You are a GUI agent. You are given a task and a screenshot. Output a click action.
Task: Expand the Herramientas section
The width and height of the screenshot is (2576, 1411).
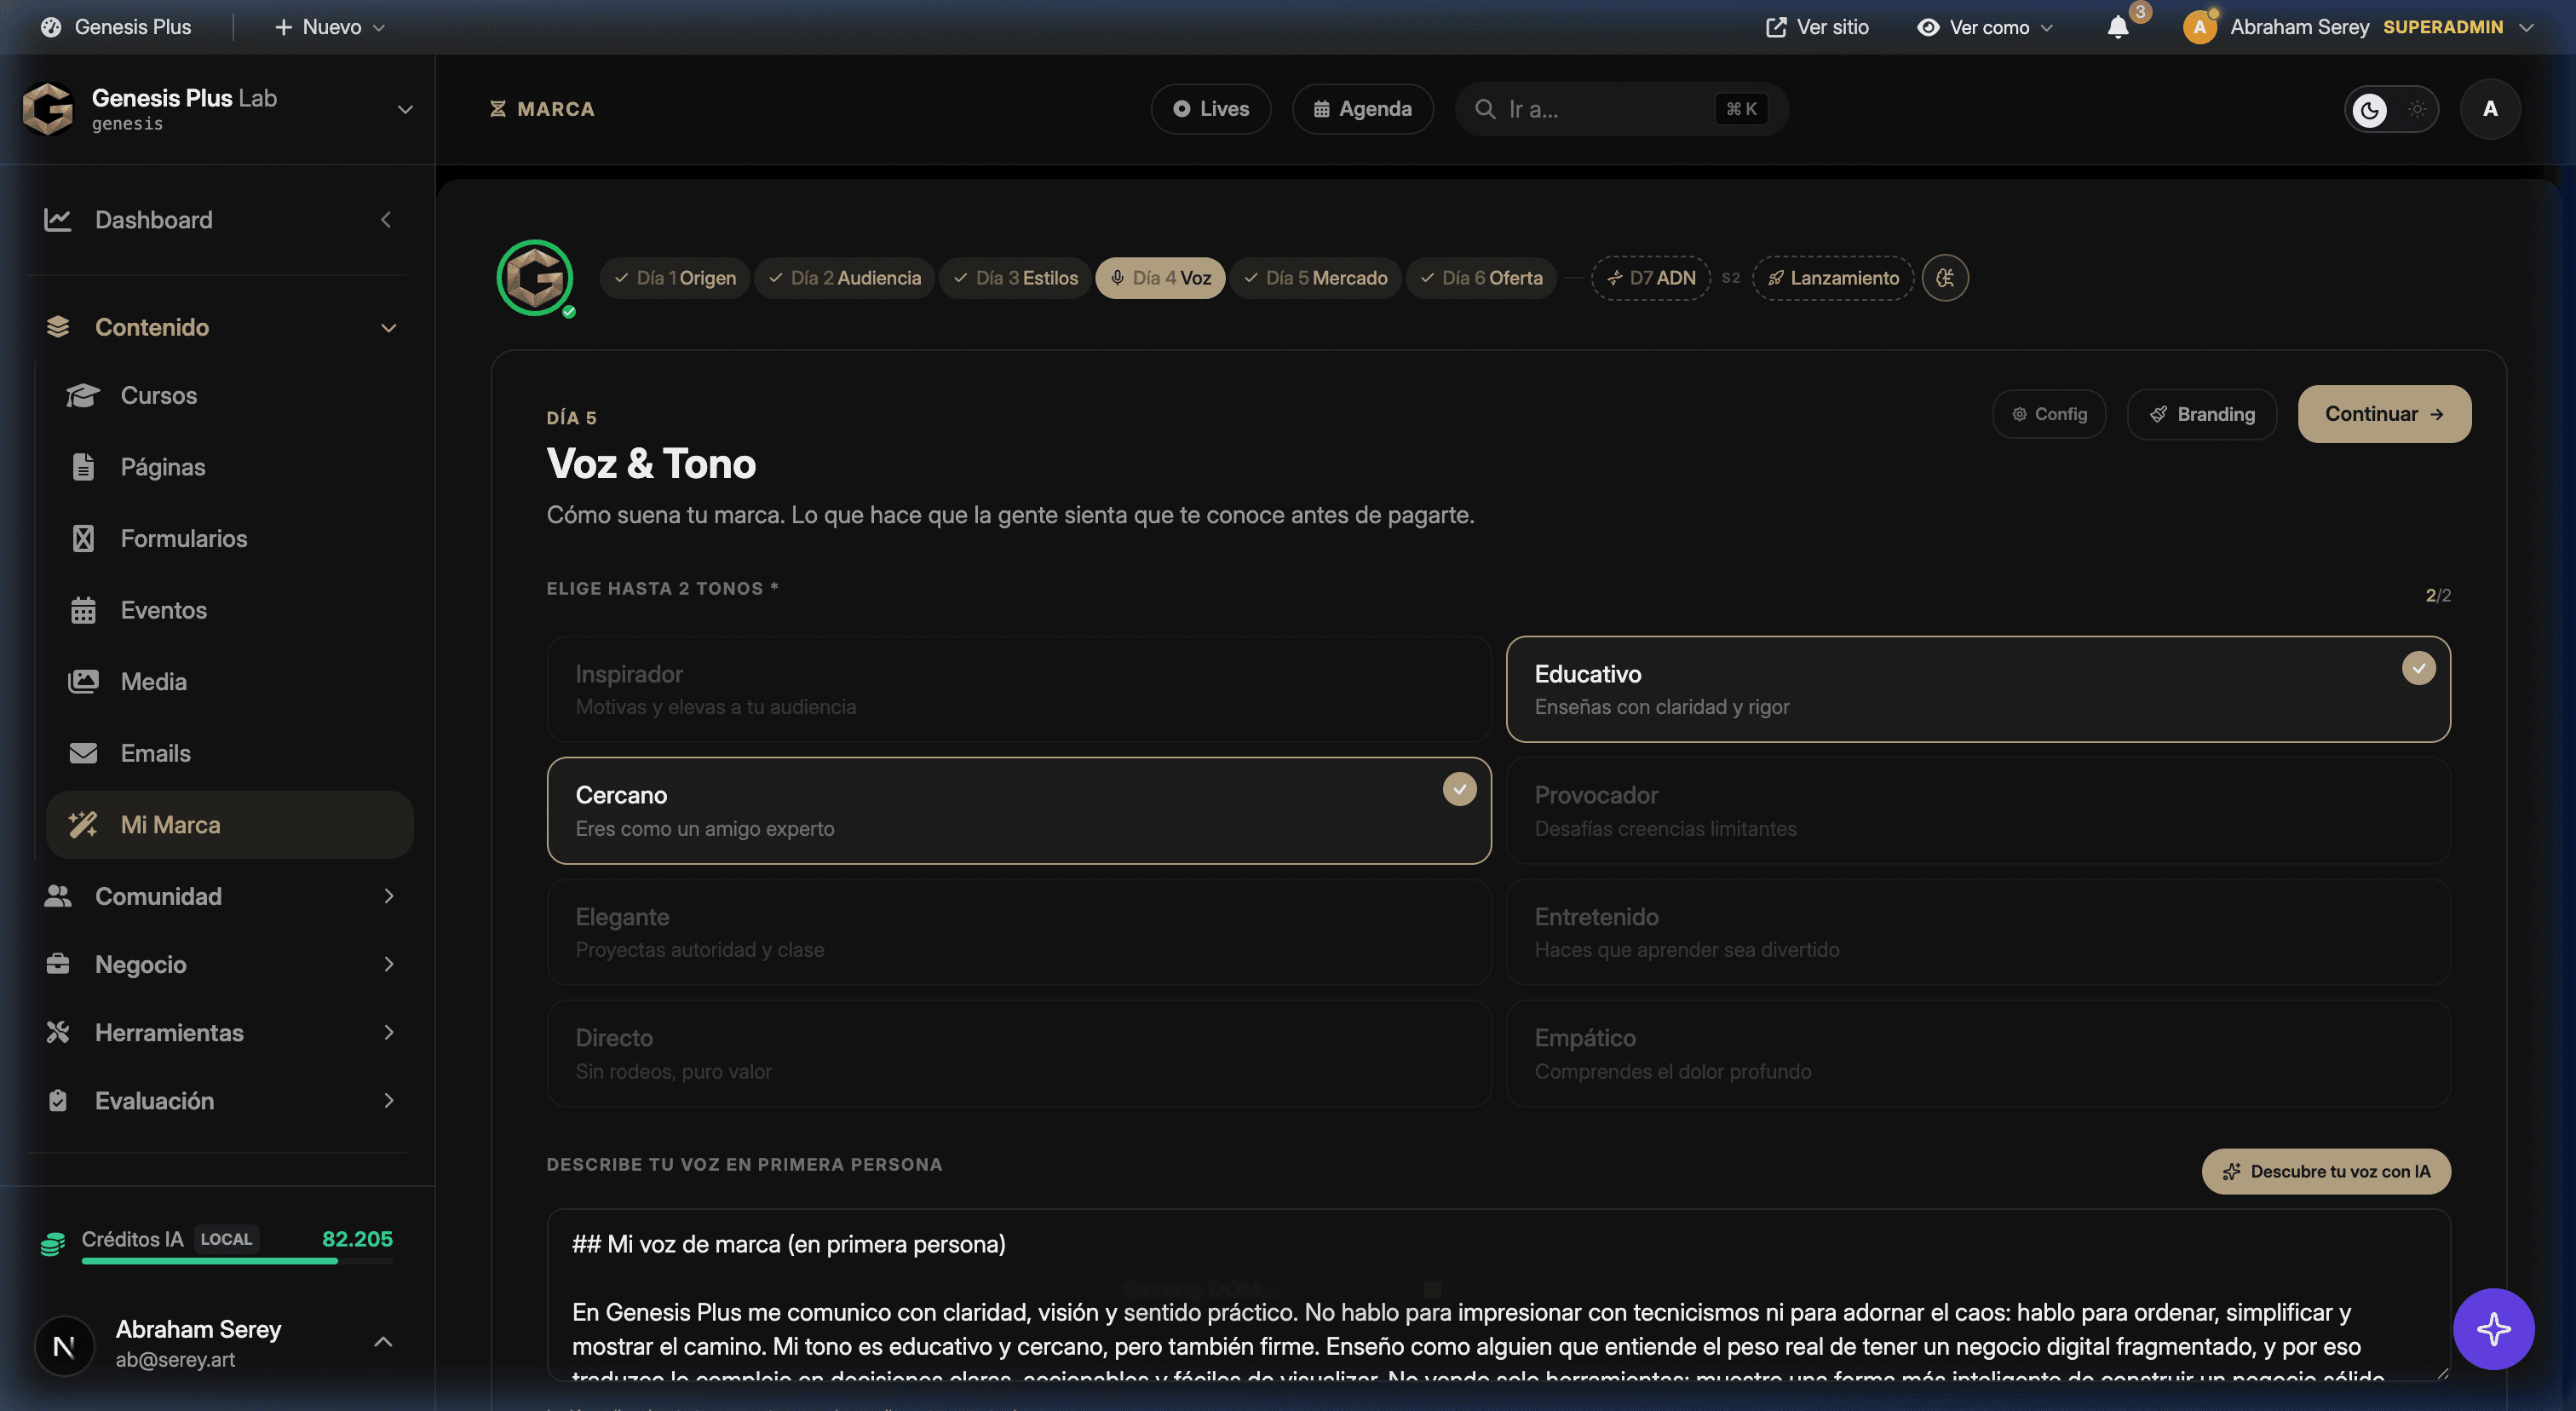(x=389, y=1032)
